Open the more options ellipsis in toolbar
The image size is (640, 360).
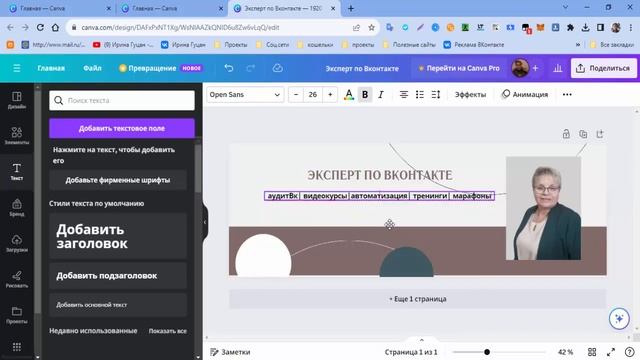tap(567, 95)
